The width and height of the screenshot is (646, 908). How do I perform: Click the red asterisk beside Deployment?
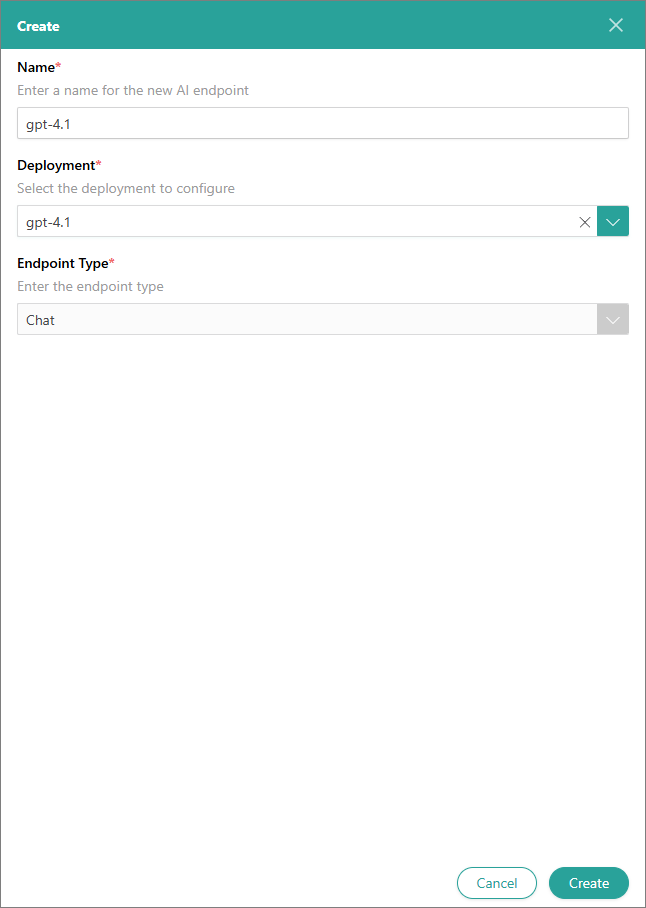pos(98,164)
